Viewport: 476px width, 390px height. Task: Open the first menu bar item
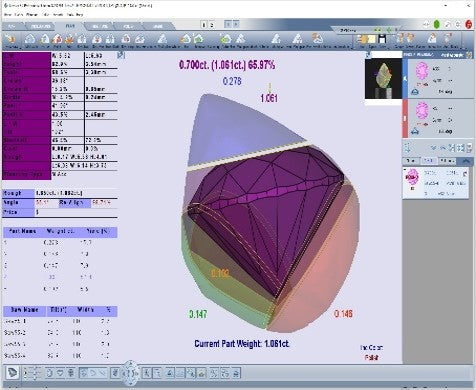click(x=7, y=15)
